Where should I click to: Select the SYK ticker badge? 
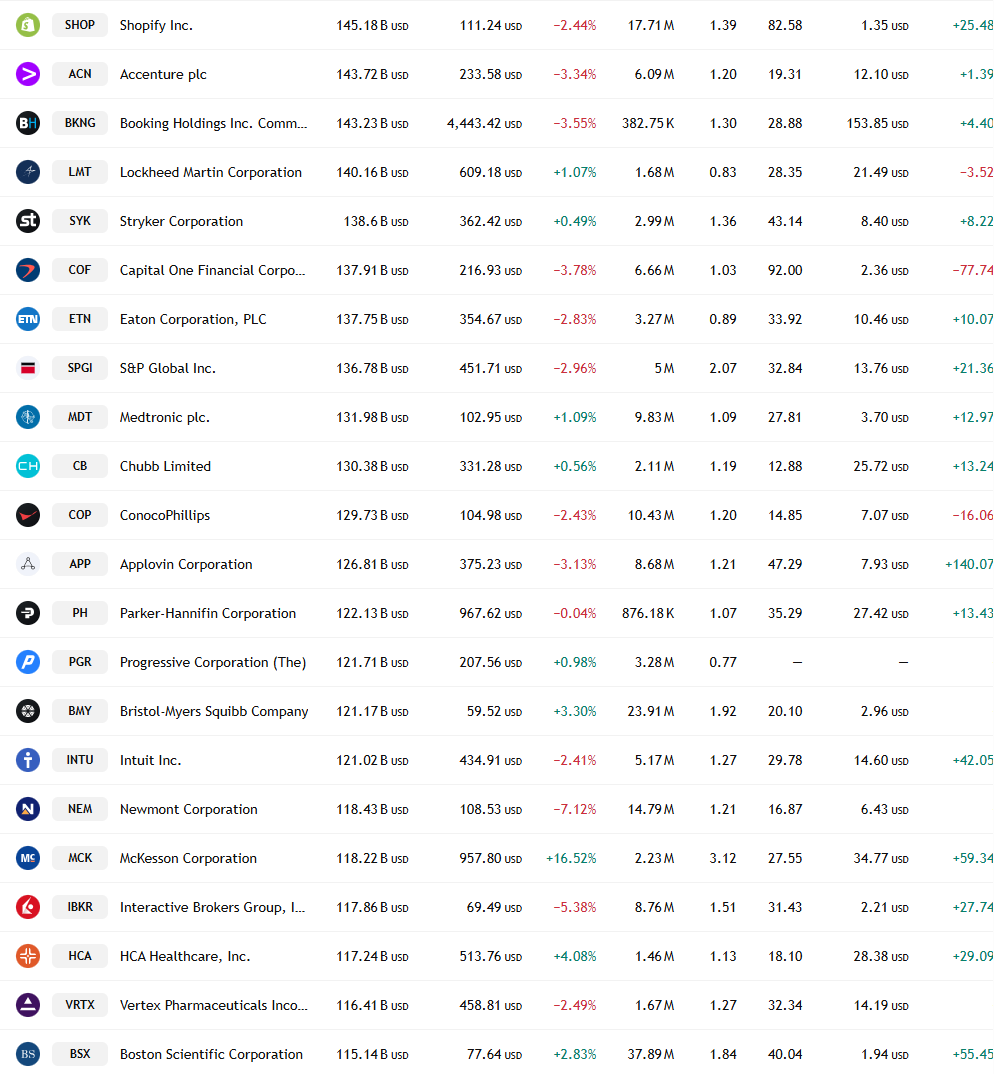click(x=79, y=221)
